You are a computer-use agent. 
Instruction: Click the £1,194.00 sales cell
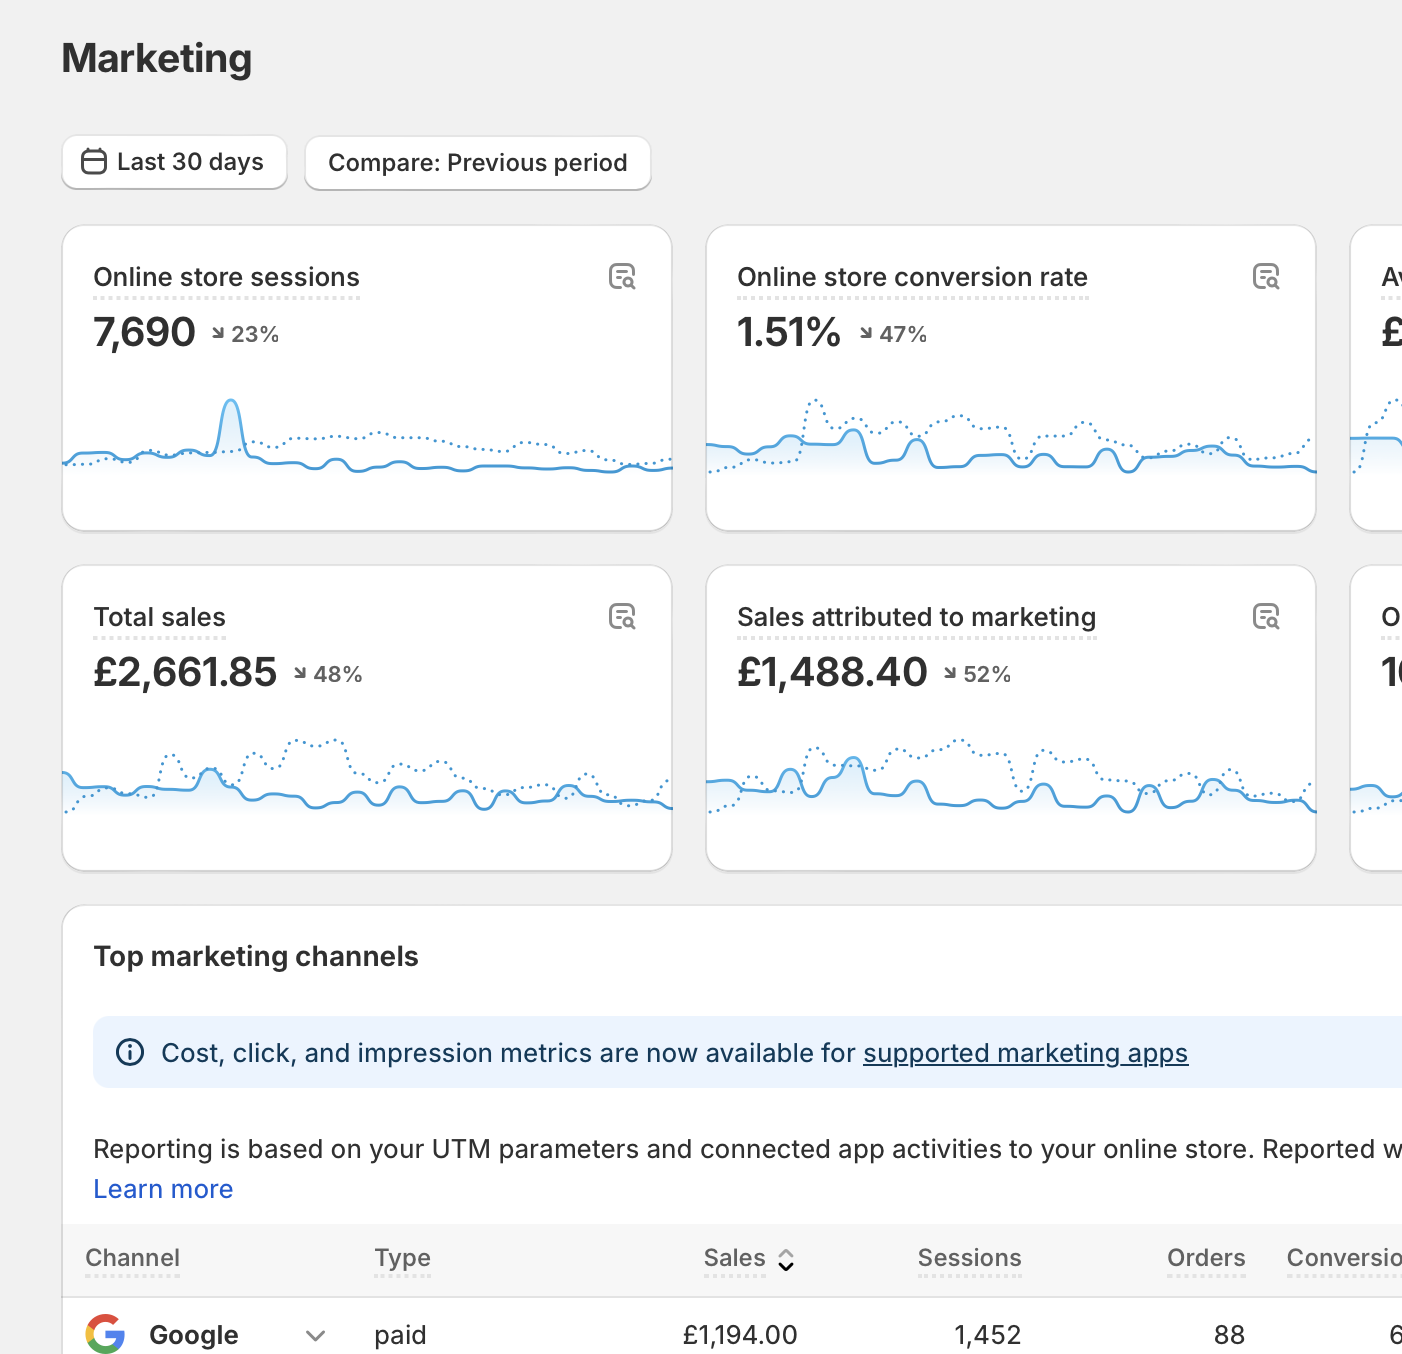click(x=740, y=1335)
